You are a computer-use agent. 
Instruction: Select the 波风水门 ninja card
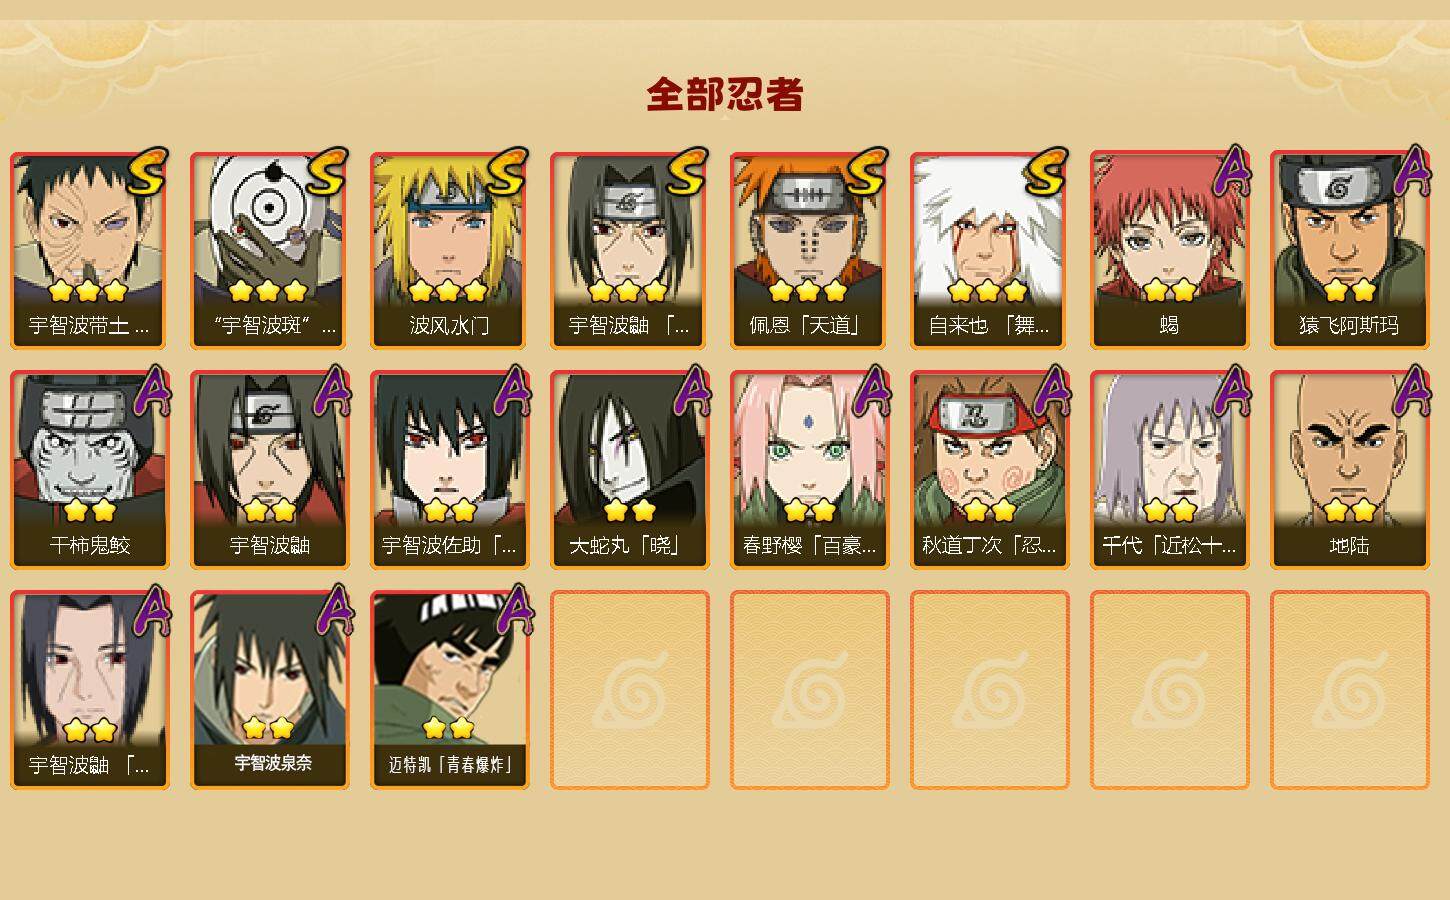[x=450, y=250]
